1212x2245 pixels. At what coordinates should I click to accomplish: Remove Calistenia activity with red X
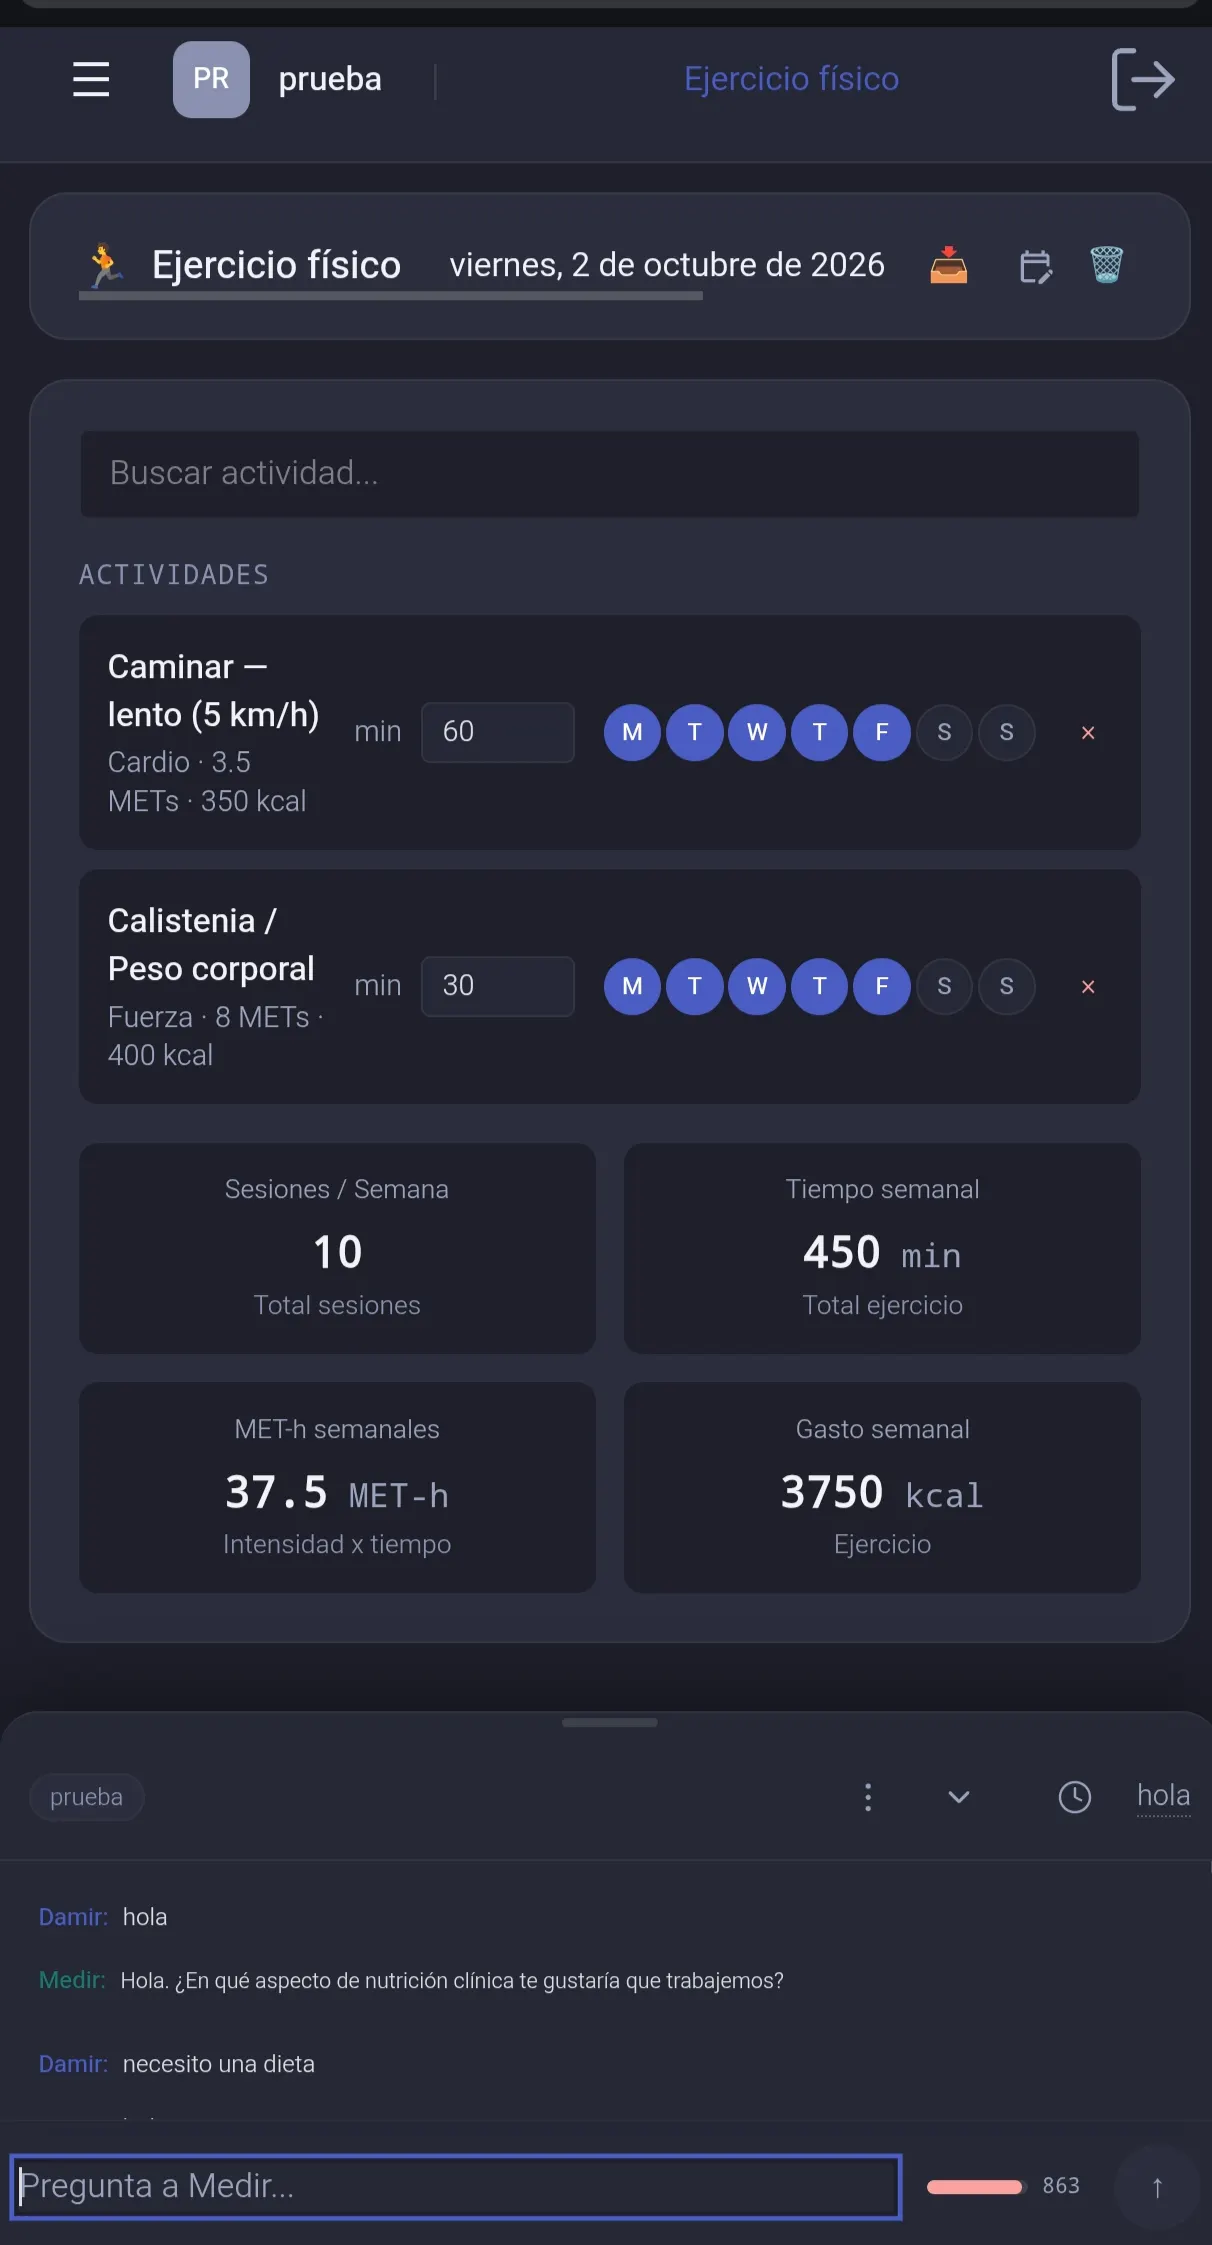pos(1088,987)
